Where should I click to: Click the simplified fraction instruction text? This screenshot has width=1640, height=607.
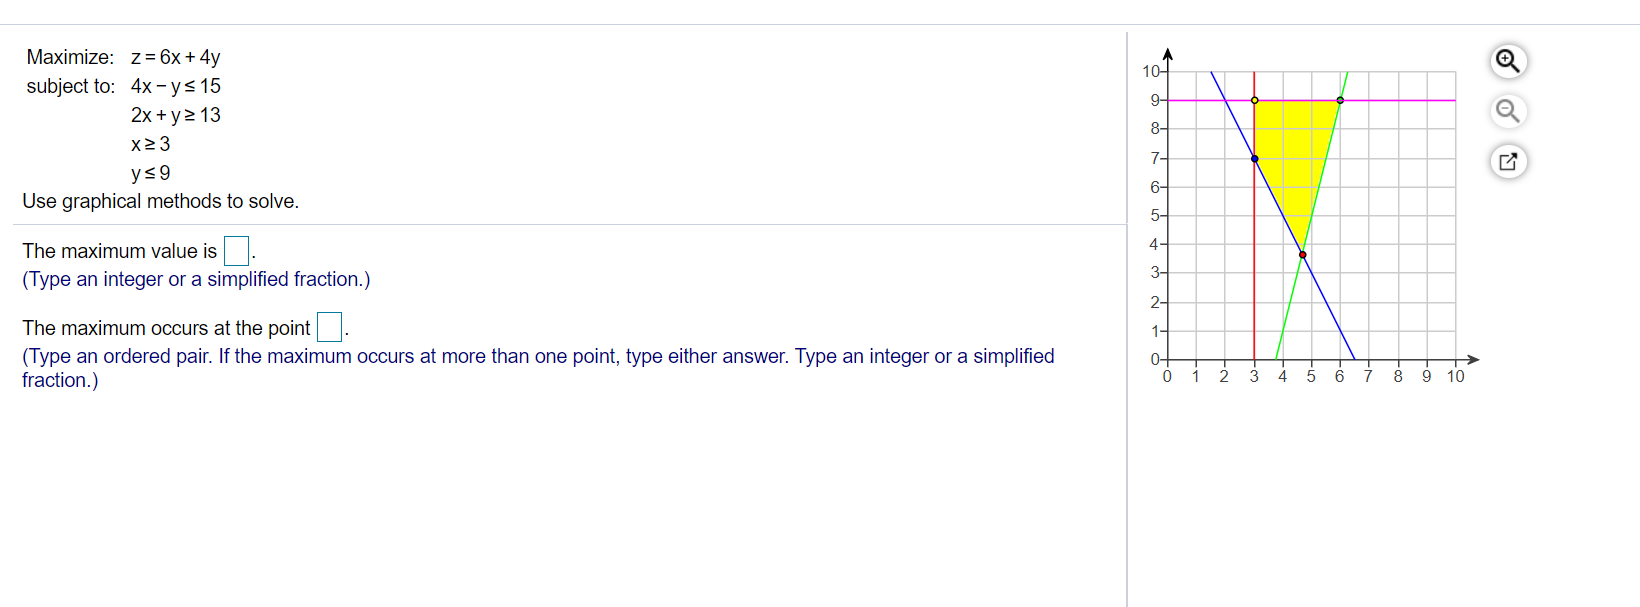(x=194, y=279)
